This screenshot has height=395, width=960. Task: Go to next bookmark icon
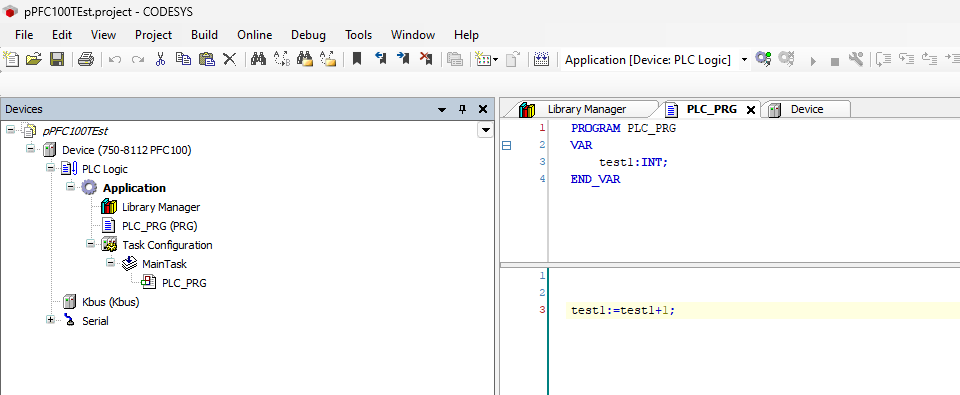point(403,59)
